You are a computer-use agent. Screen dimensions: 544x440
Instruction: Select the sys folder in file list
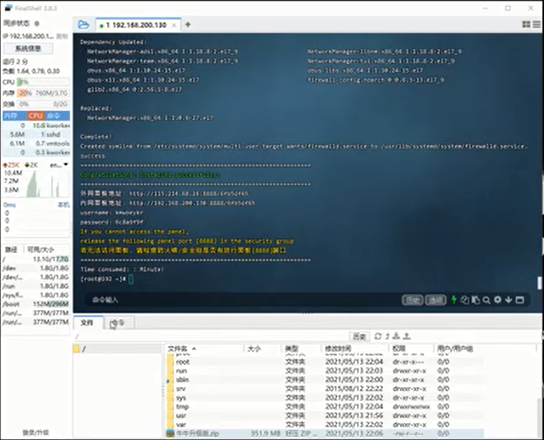tap(324, 398)
